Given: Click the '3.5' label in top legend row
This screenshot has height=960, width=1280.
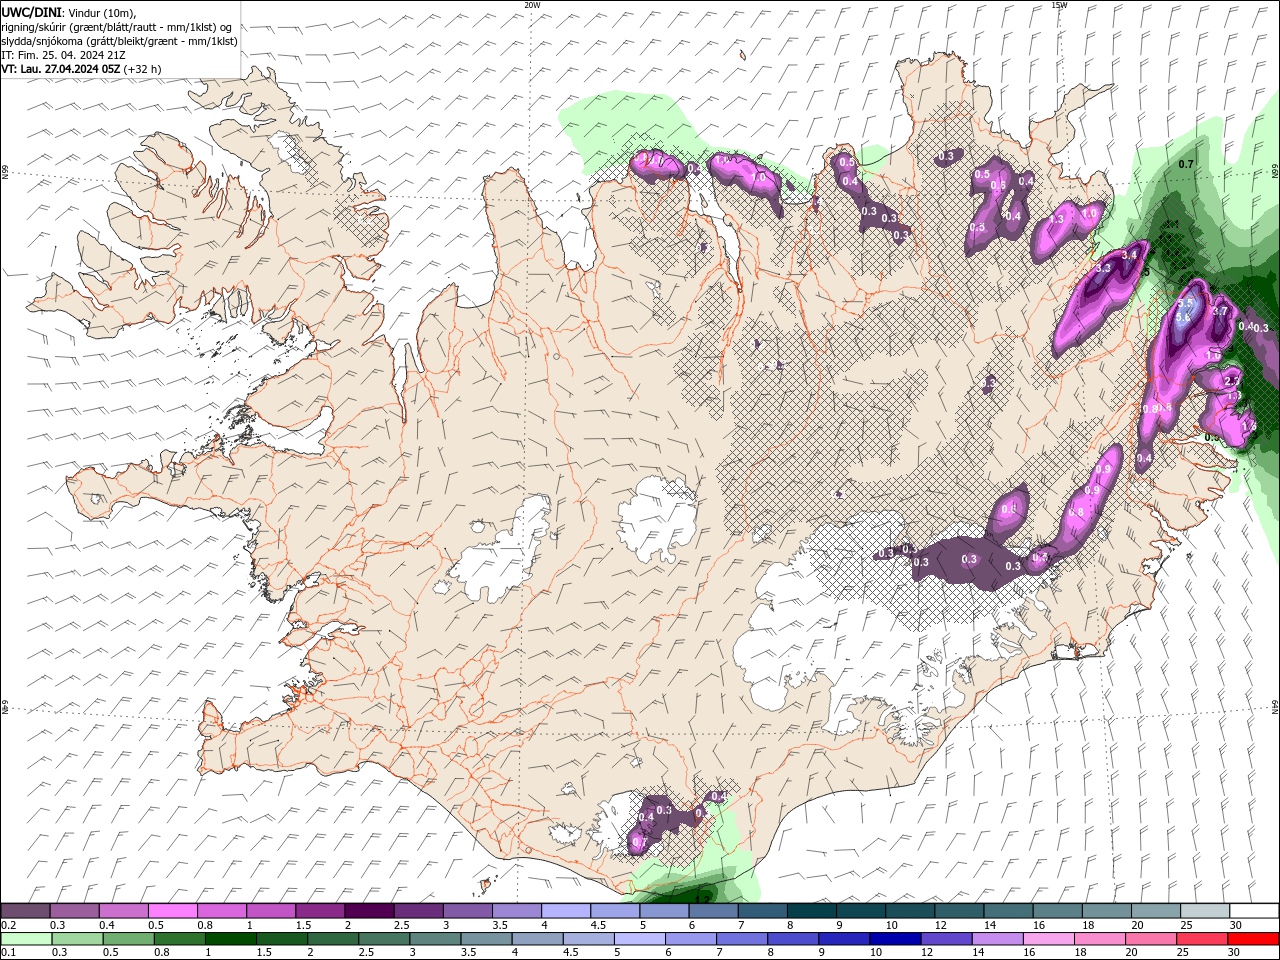Looking at the screenshot, I should click(500, 925).
